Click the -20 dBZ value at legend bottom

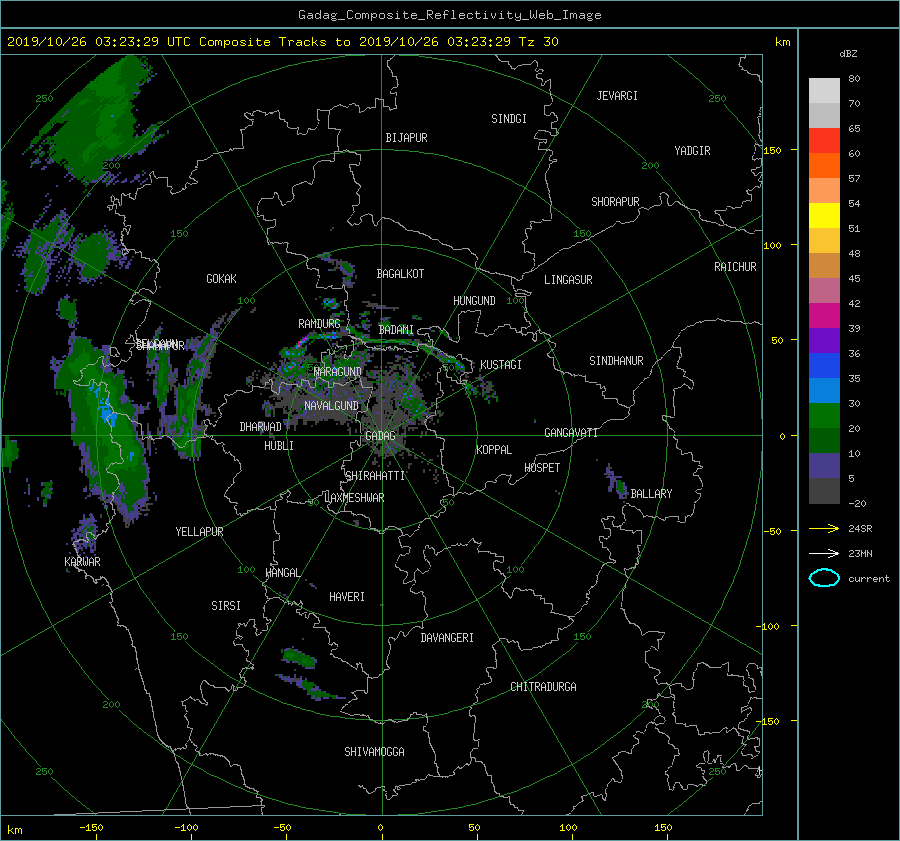click(x=857, y=503)
